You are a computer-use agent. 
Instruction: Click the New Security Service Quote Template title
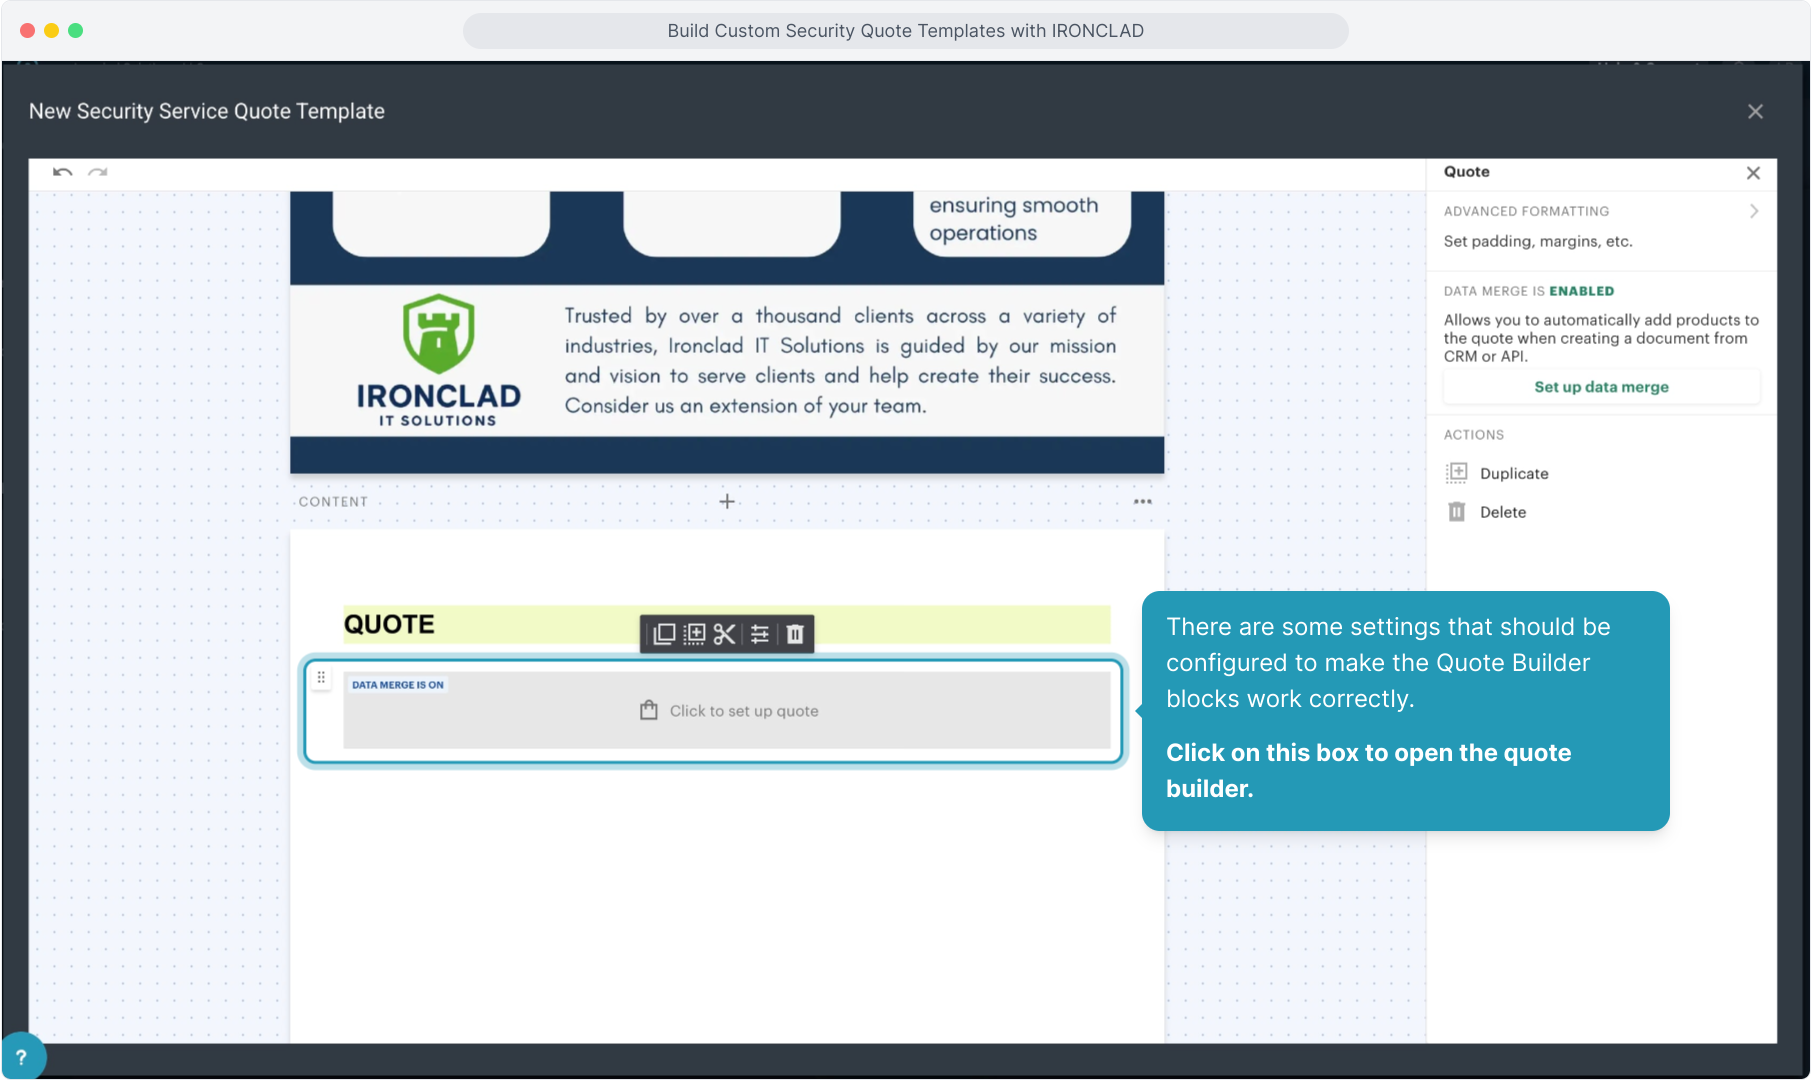[x=207, y=111]
